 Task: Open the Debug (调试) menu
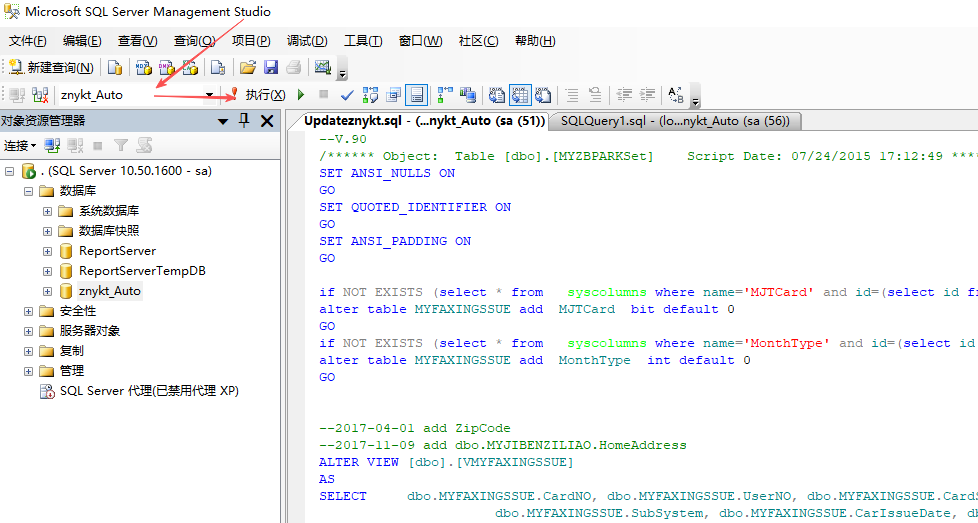[x=307, y=41]
